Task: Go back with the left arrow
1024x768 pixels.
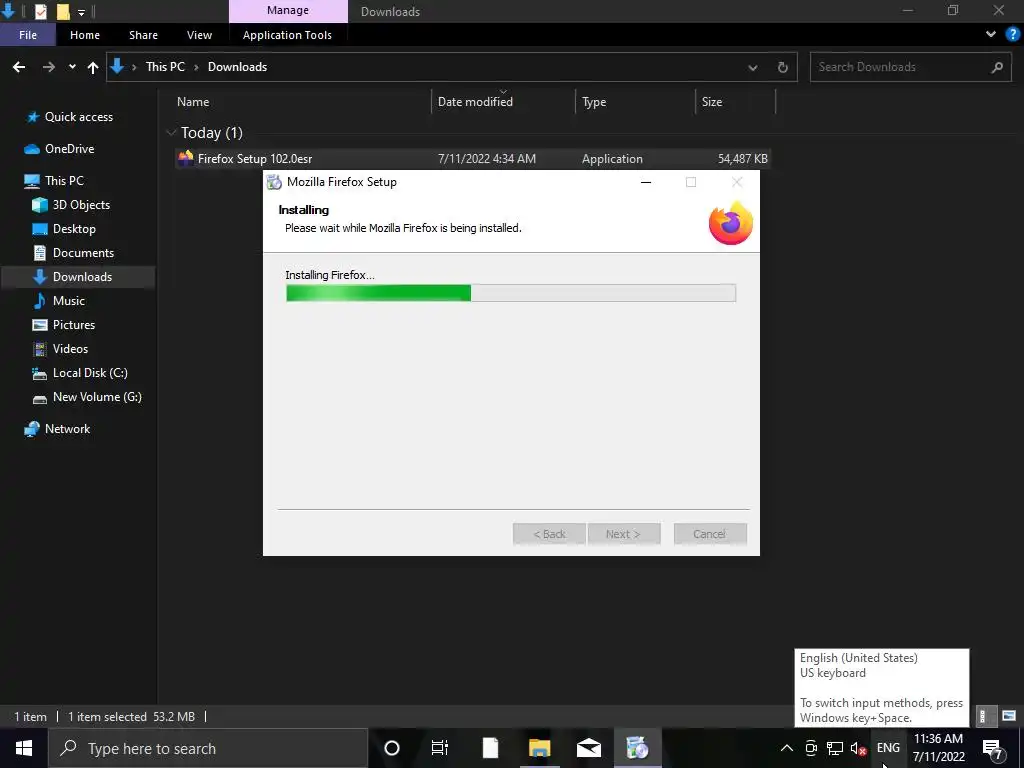Action: point(19,67)
